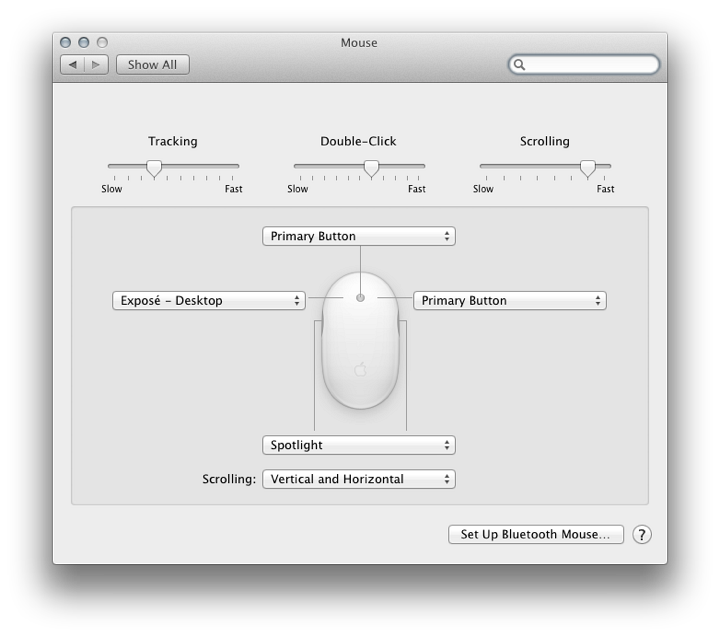Screen dimensions: 720x637
Task: Click Set Up Bluetooth Mouse button
Action: pos(535,535)
